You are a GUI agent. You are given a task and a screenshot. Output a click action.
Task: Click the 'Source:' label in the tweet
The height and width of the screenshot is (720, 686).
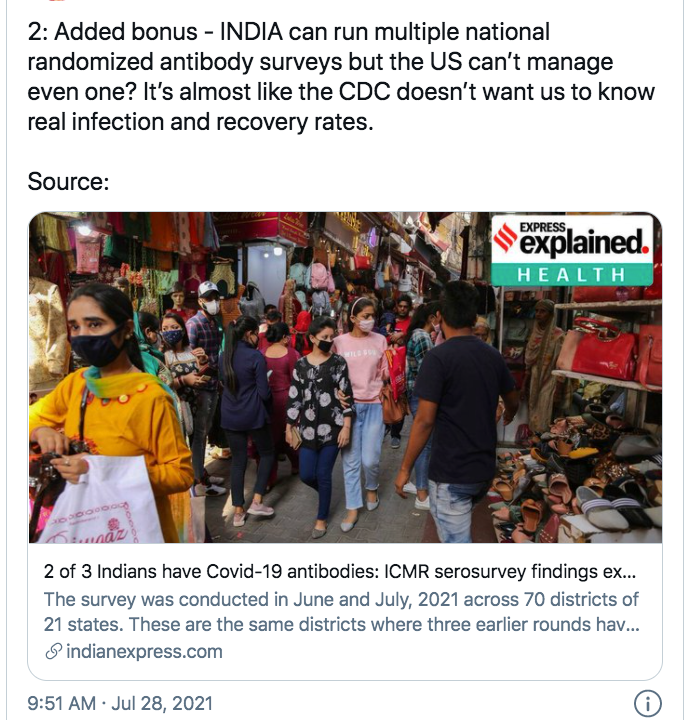68,182
